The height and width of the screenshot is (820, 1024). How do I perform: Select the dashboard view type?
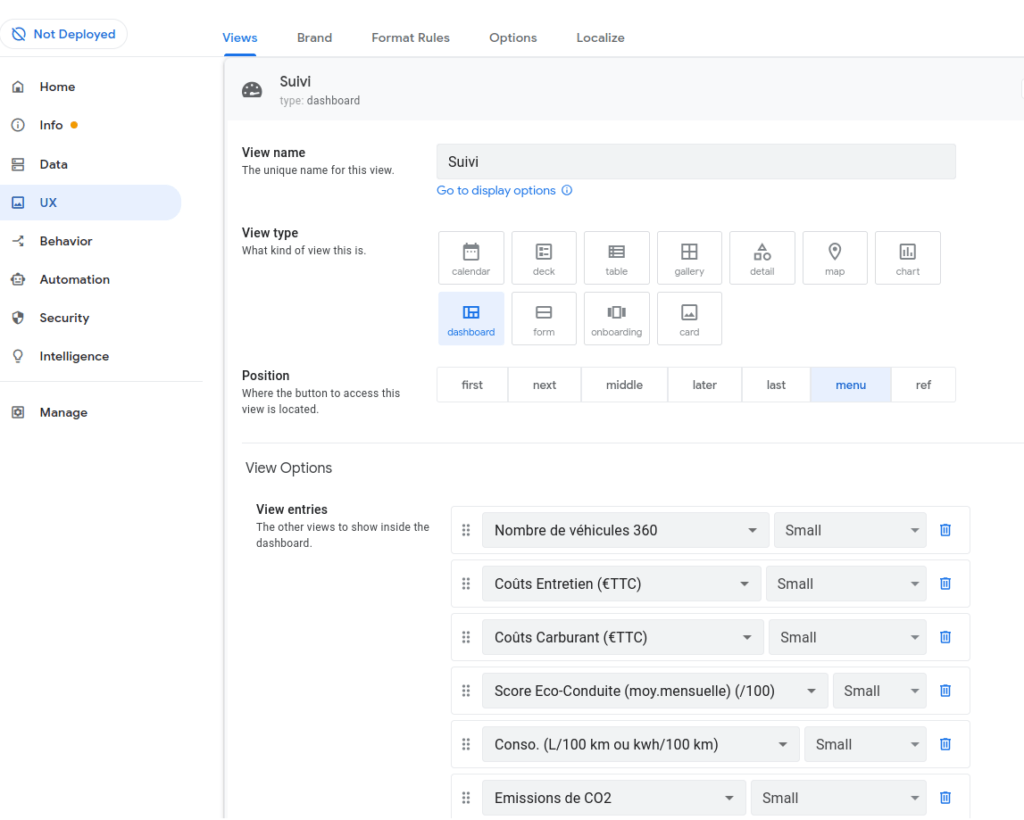[x=471, y=319]
